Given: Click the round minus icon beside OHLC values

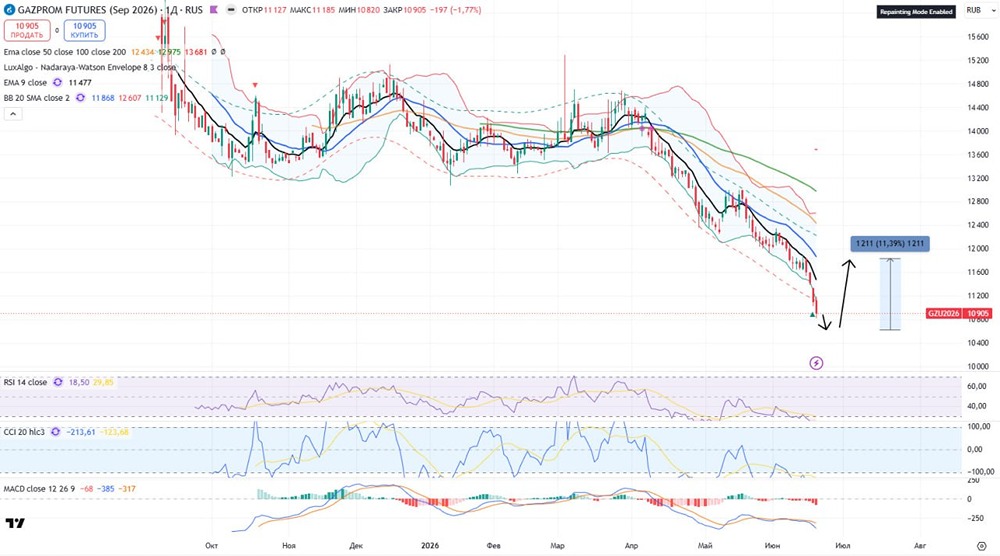Looking at the screenshot, I should coord(230,10).
